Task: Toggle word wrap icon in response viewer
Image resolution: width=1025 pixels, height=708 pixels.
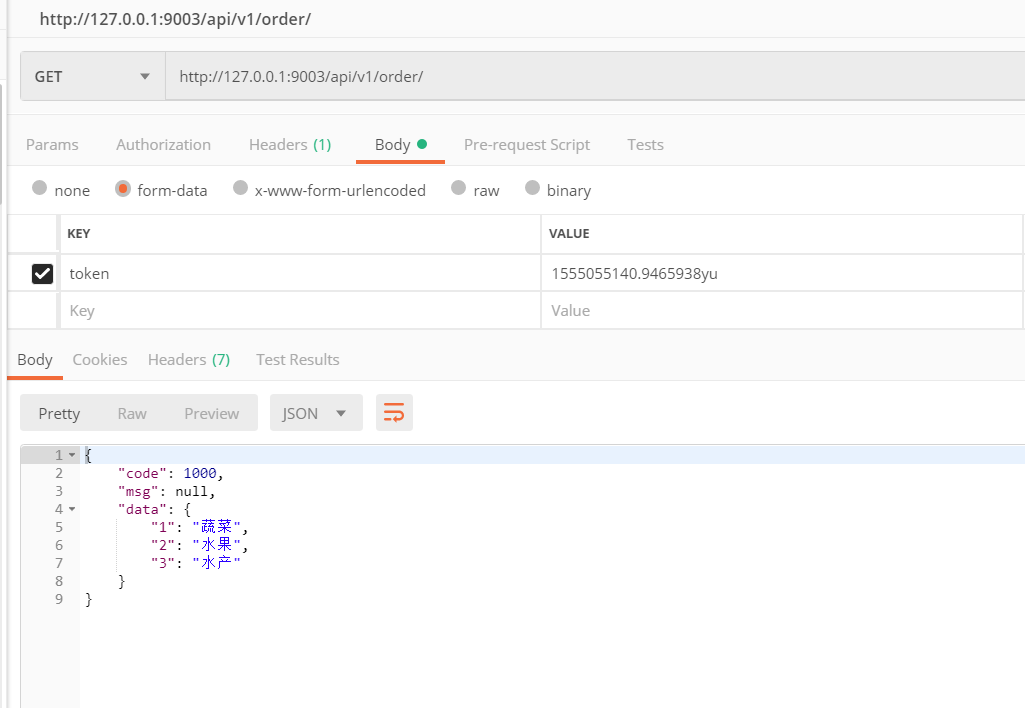Action: [x=394, y=413]
